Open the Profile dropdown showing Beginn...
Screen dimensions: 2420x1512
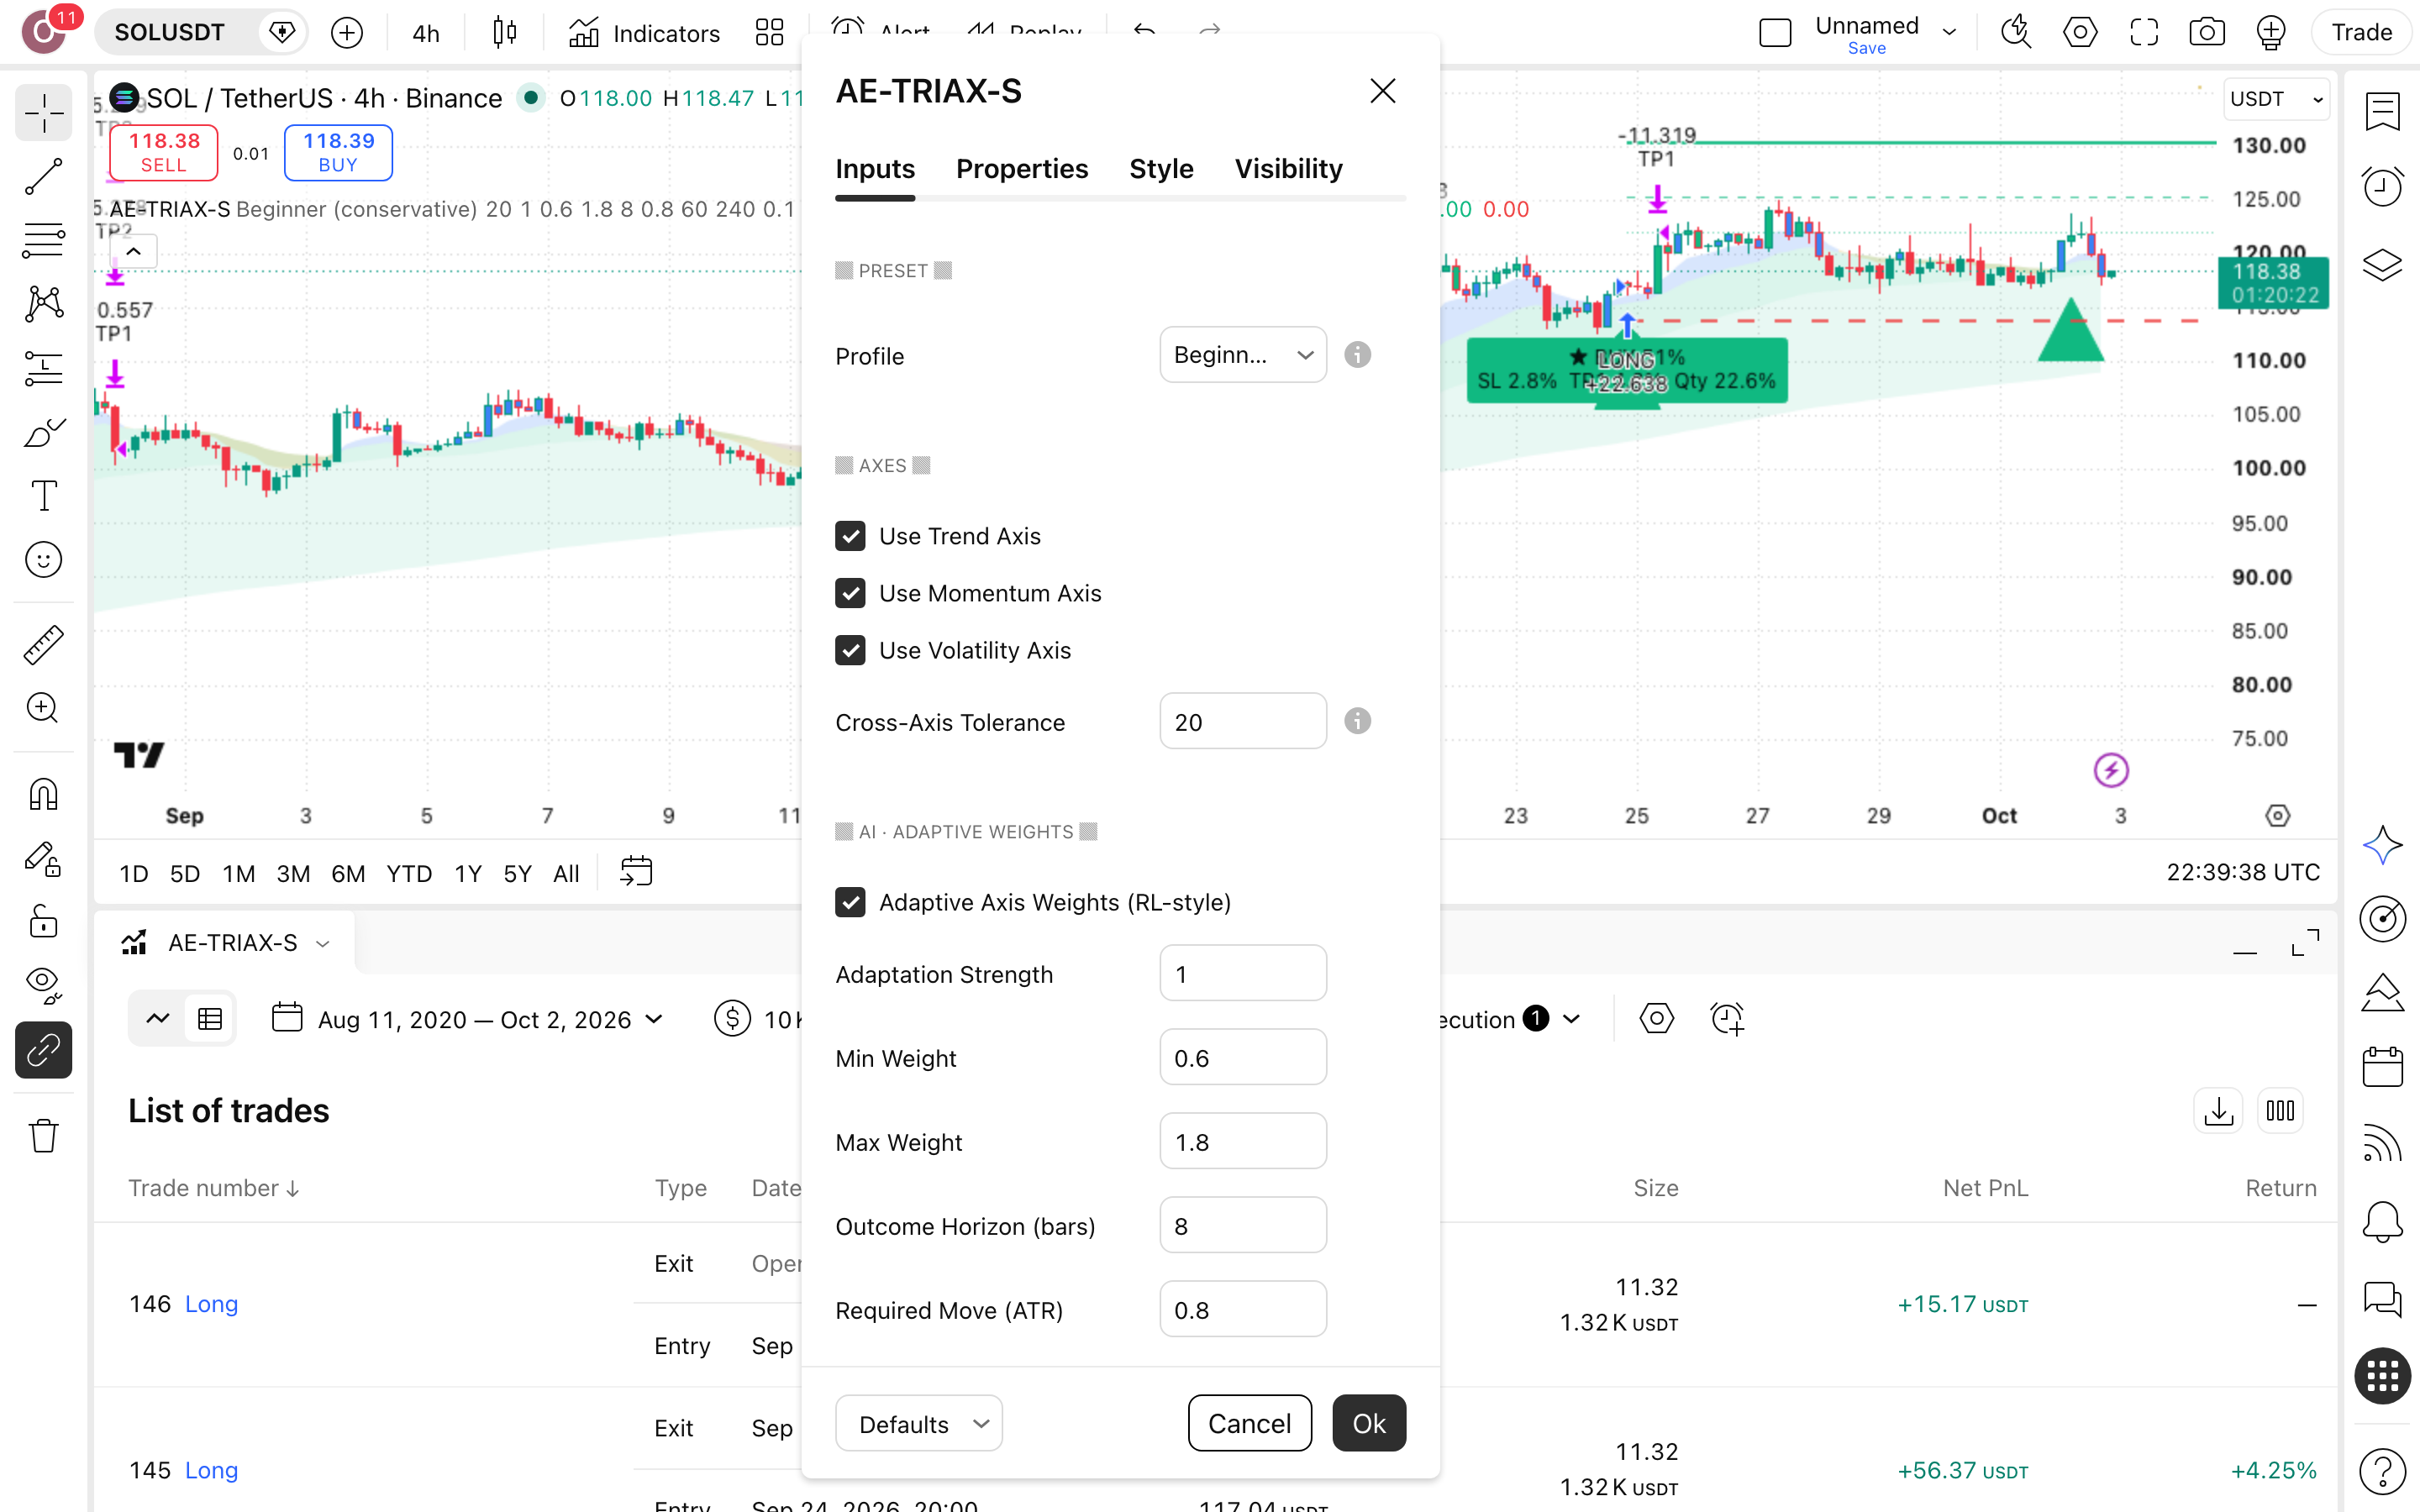point(1243,355)
